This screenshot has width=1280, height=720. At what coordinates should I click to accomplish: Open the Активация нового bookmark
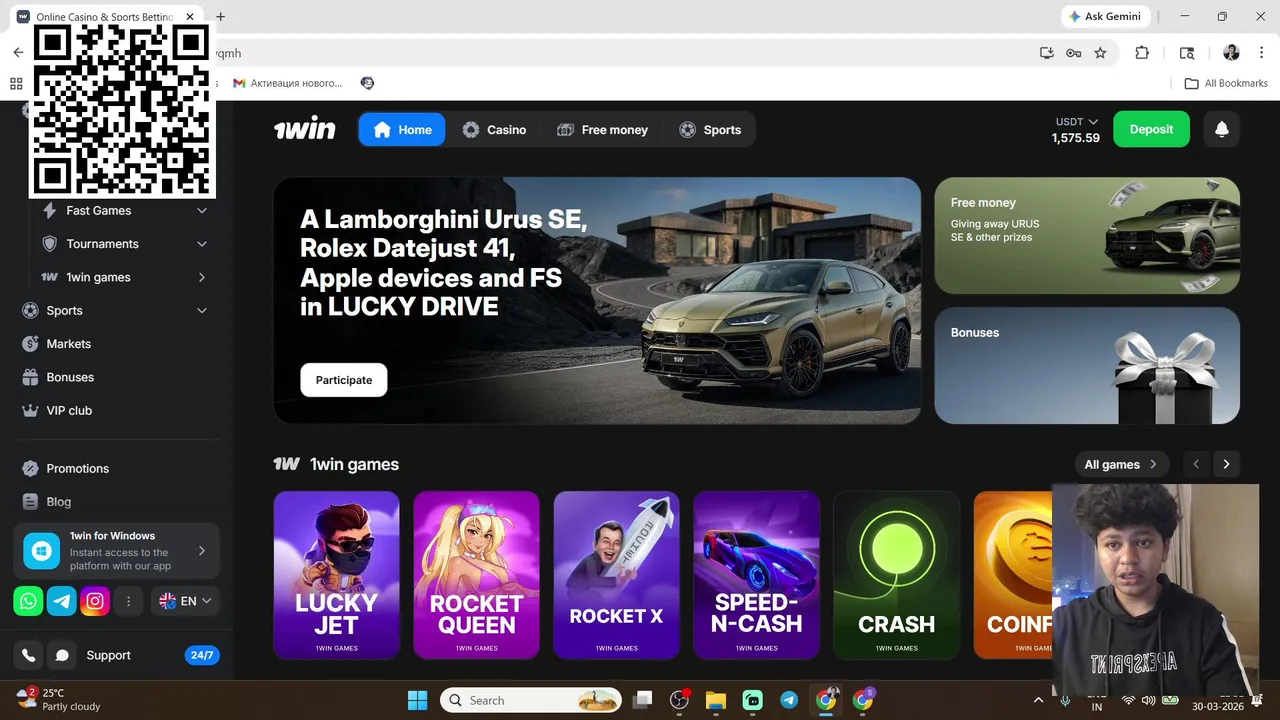pyautogui.click(x=288, y=83)
